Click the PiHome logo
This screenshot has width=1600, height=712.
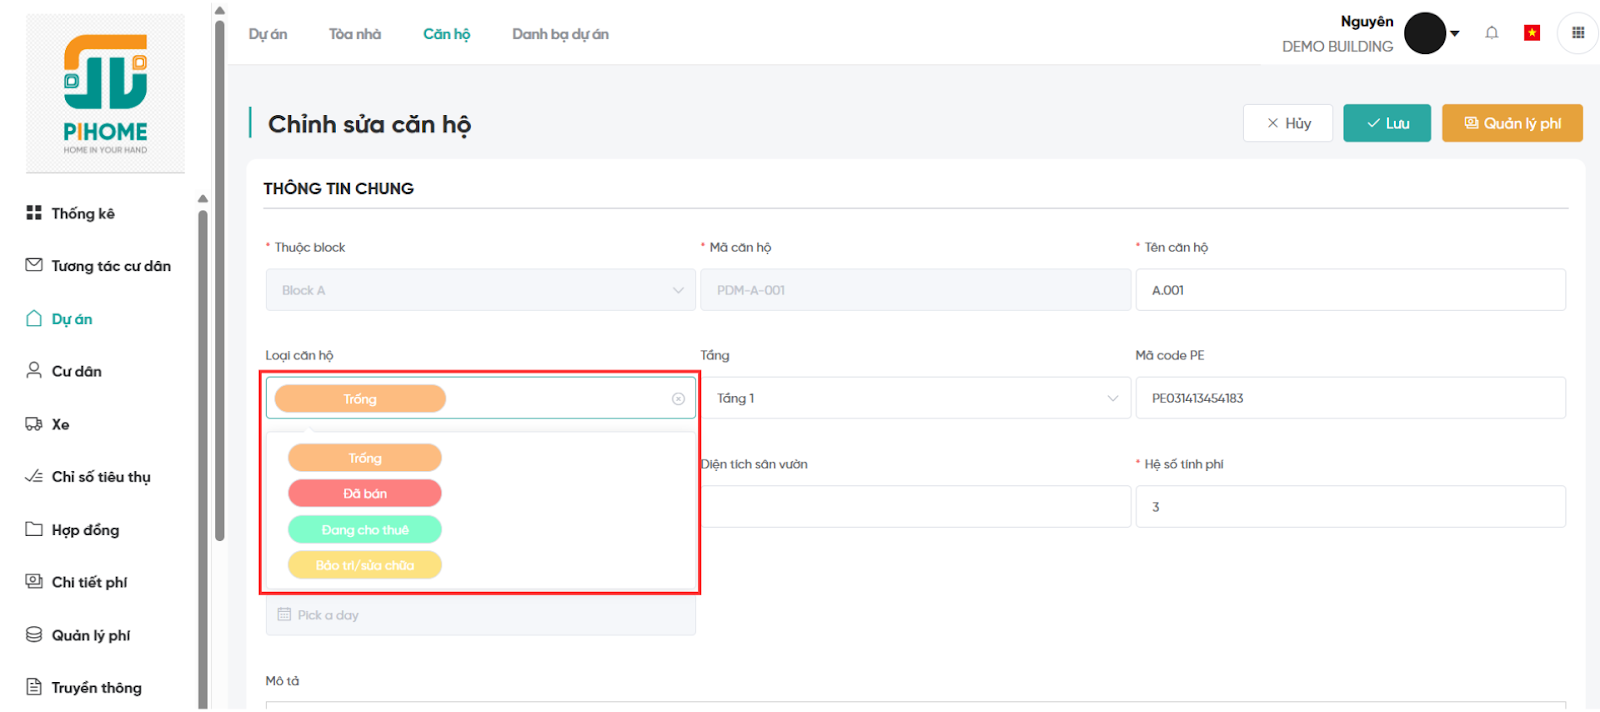click(105, 94)
